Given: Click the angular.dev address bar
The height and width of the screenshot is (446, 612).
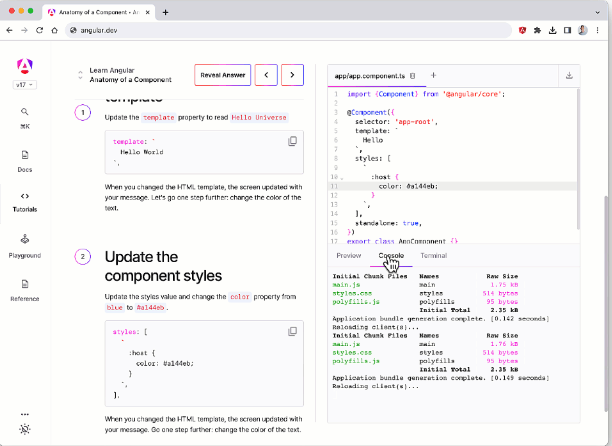Looking at the screenshot, I should tap(288, 30).
